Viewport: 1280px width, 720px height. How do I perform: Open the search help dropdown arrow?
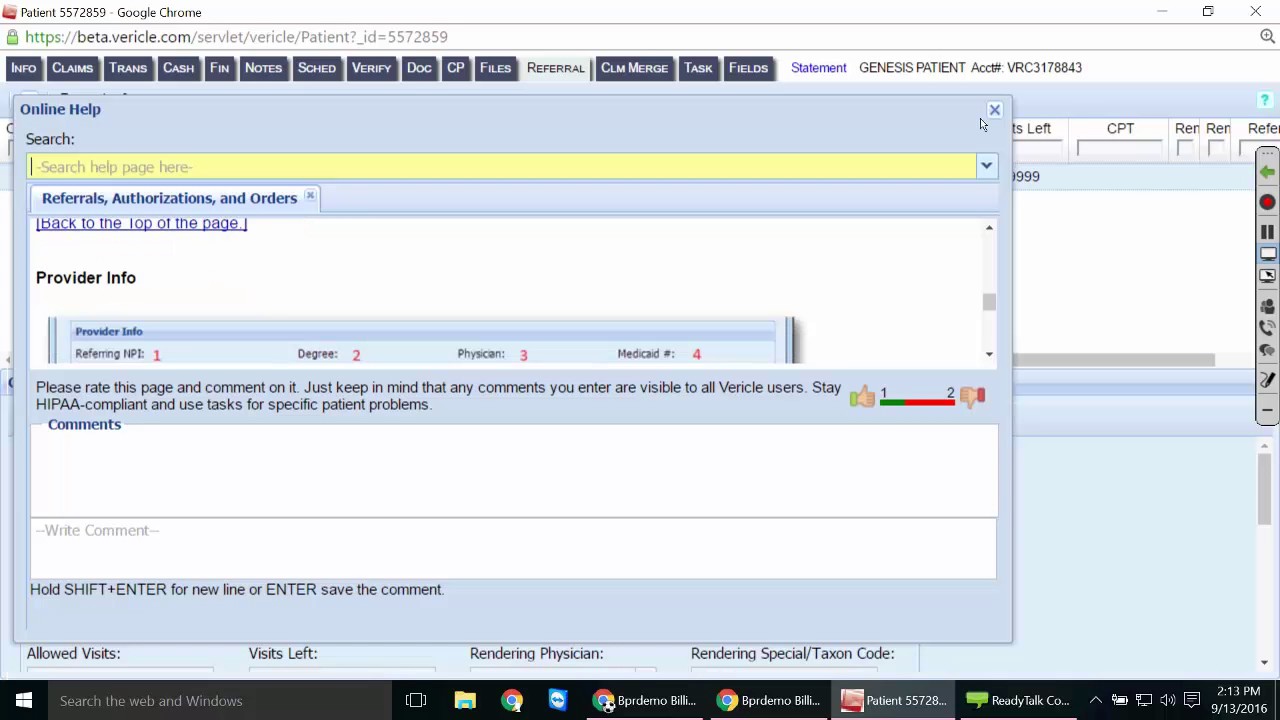click(x=987, y=166)
